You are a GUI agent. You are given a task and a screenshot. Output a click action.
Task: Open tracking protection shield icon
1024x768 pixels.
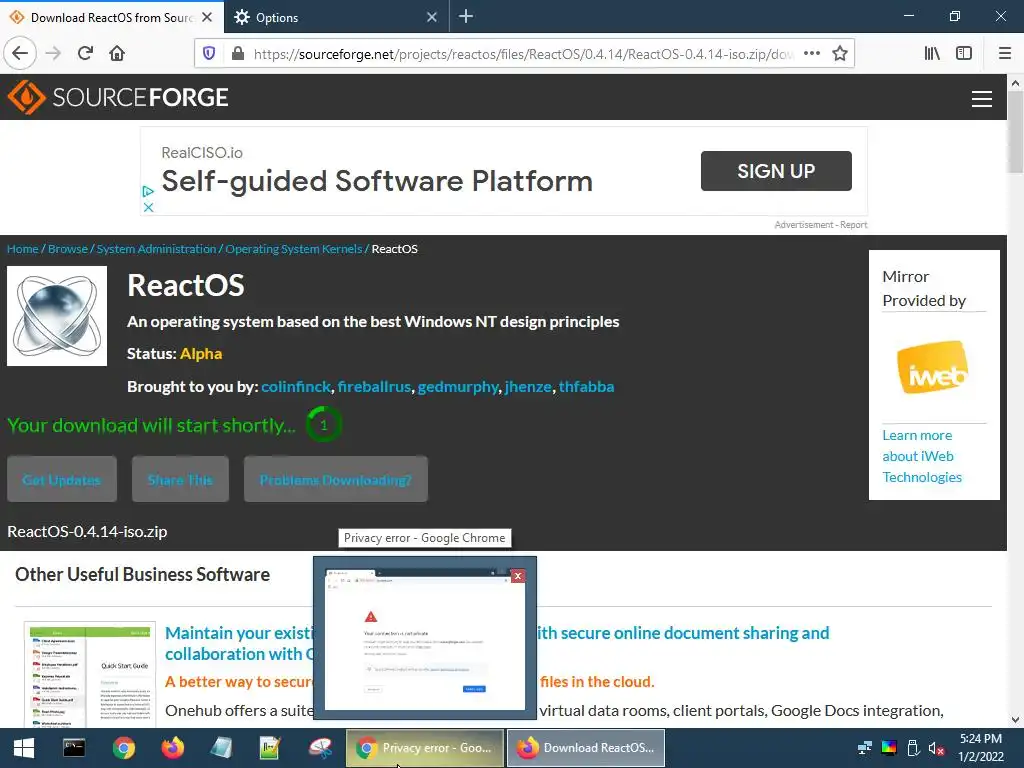point(209,54)
